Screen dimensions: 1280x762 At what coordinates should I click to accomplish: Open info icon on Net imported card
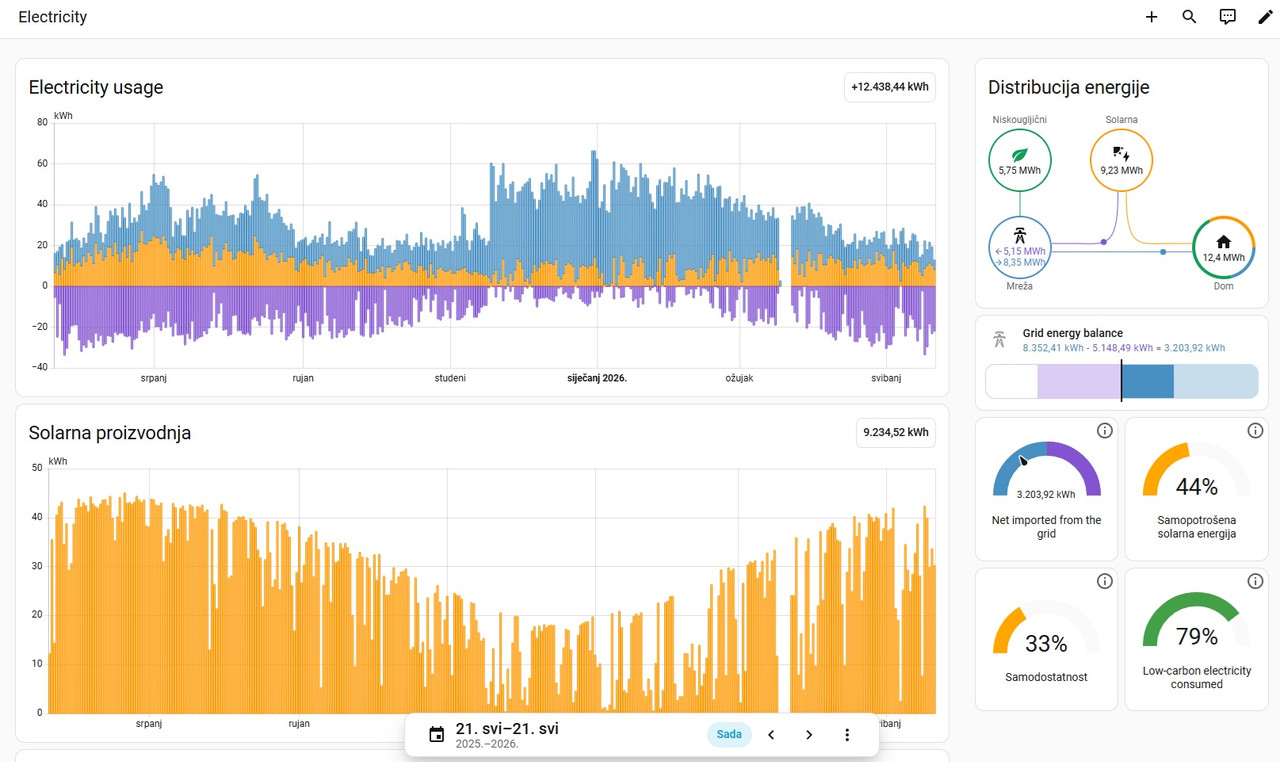[x=1105, y=431]
